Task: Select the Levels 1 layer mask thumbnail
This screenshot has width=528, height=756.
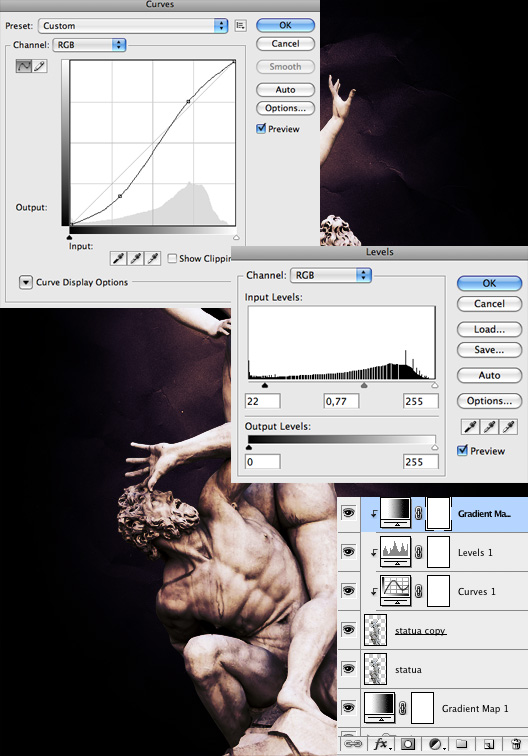Action: coord(439,552)
